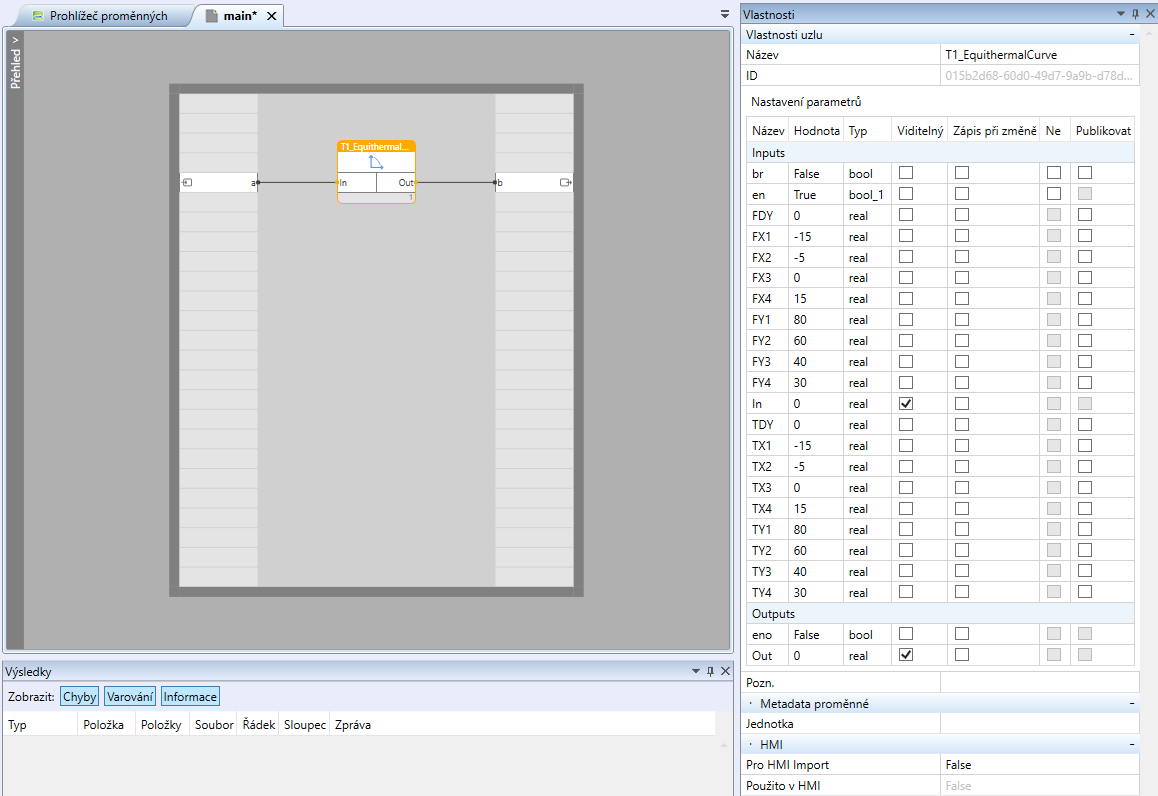Toggle the Varování filter
The height and width of the screenshot is (796, 1158).
pyautogui.click(x=130, y=696)
